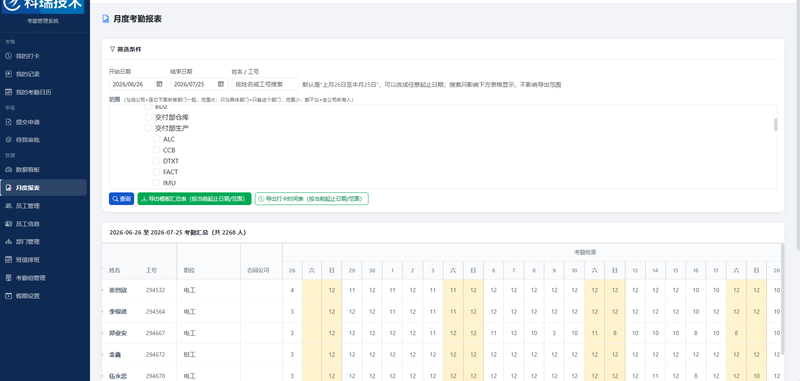
Task: Click the calendar icon beside 我的考勤日历
Action: 8,92
